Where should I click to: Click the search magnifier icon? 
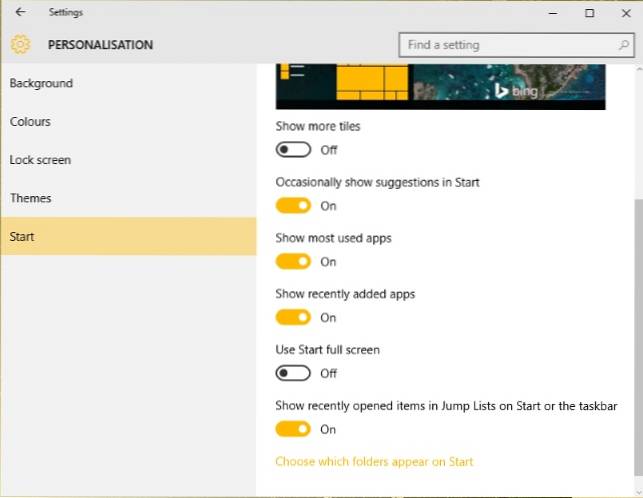623,45
